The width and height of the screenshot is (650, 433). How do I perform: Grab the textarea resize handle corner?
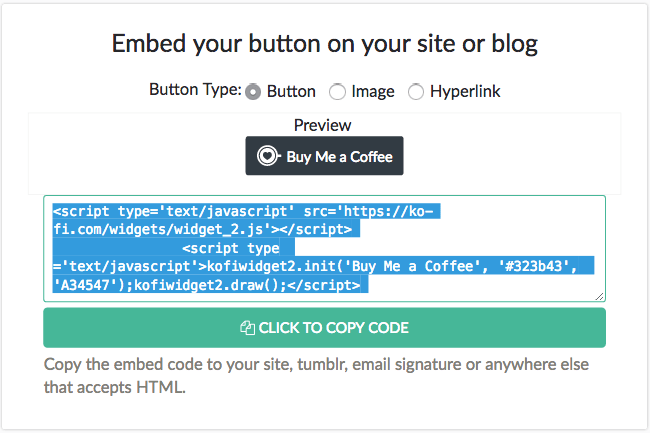599,296
